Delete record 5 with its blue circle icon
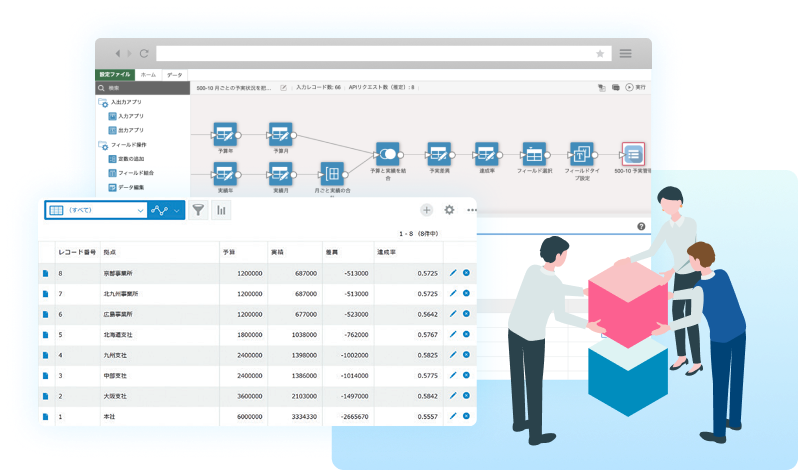The height and width of the screenshot is (470, 798). 466,334
